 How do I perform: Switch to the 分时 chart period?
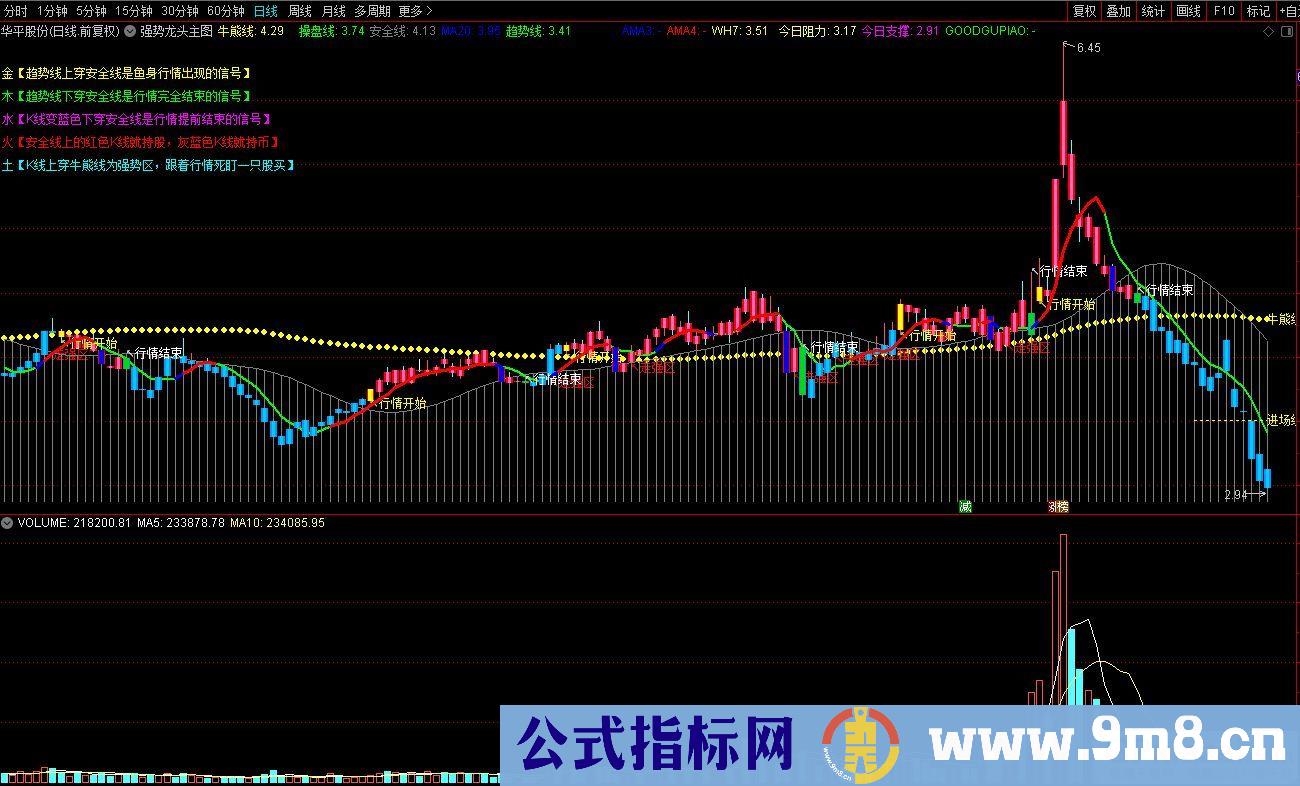(16, 11)
